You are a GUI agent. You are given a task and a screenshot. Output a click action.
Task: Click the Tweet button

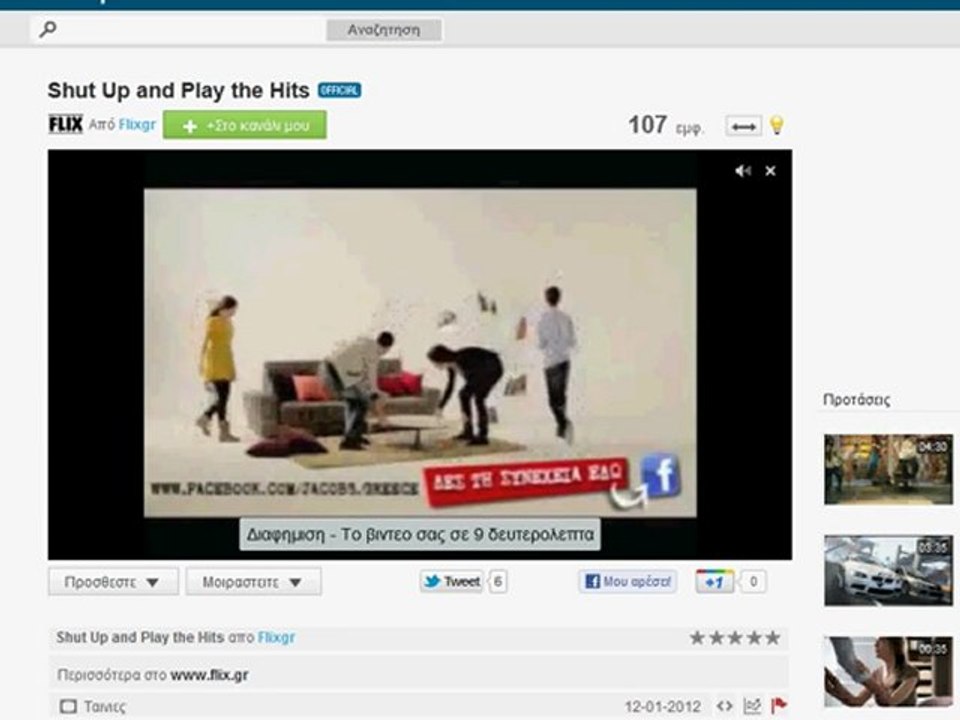point(452,582)
